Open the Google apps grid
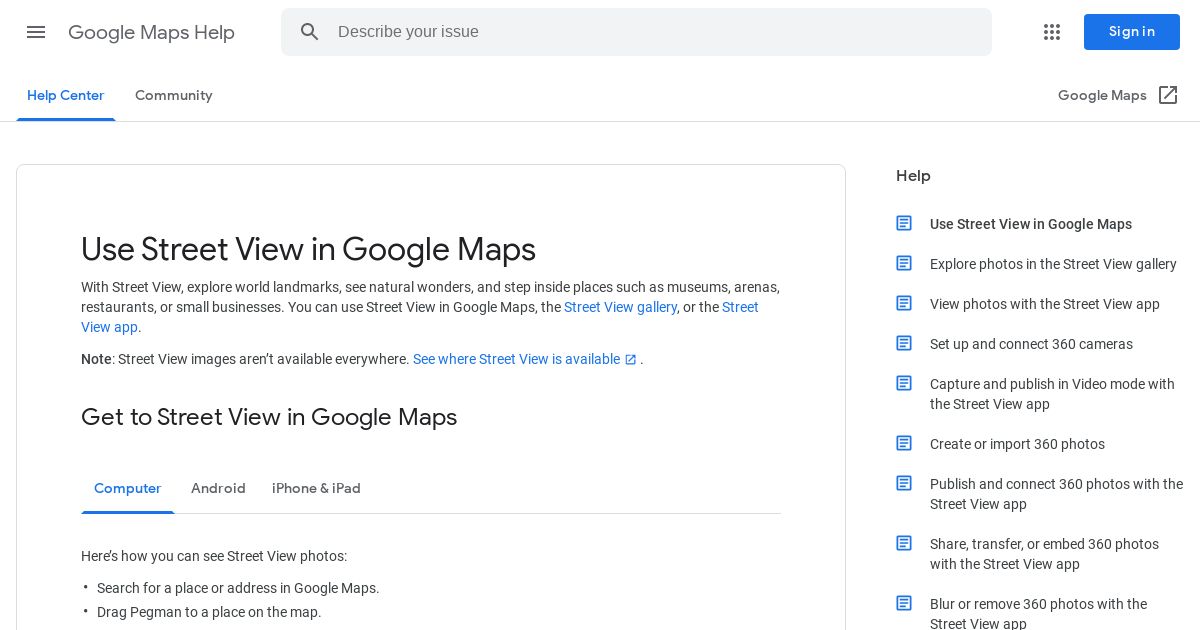The height and width of the screenshot is (630, 1200). coord(1052,32)
